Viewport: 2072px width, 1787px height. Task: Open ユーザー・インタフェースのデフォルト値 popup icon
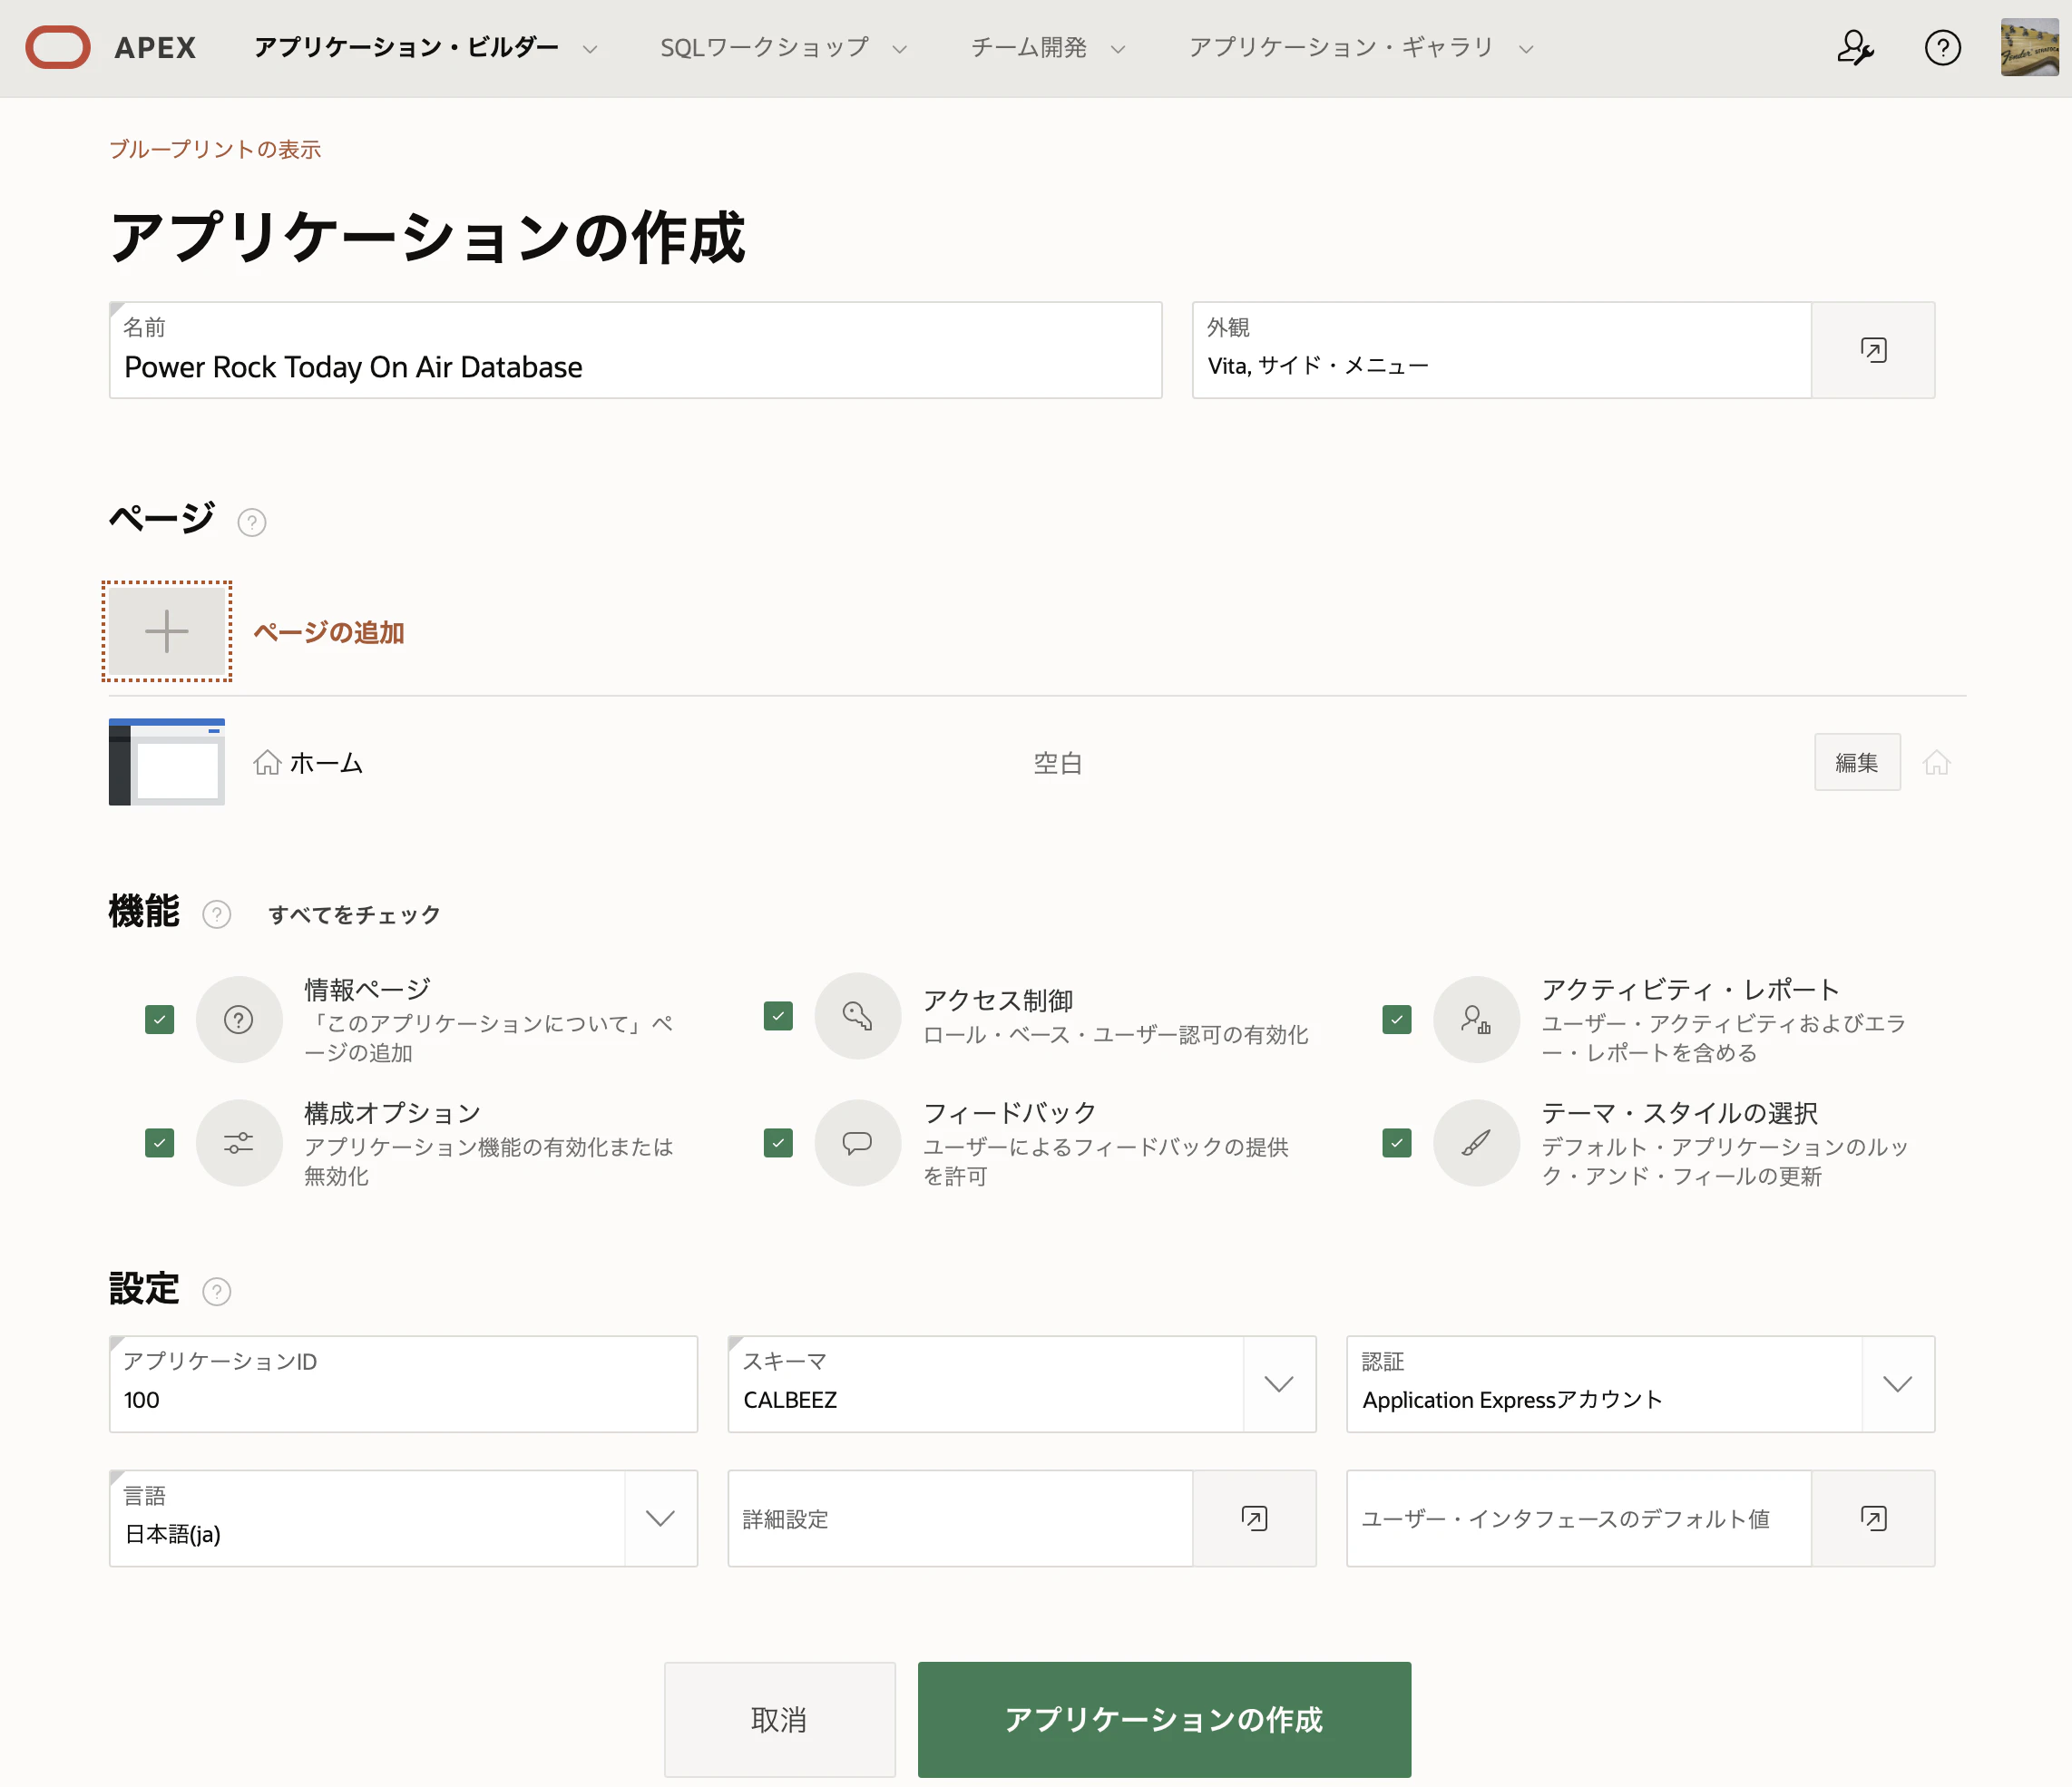[1873, 1517]
